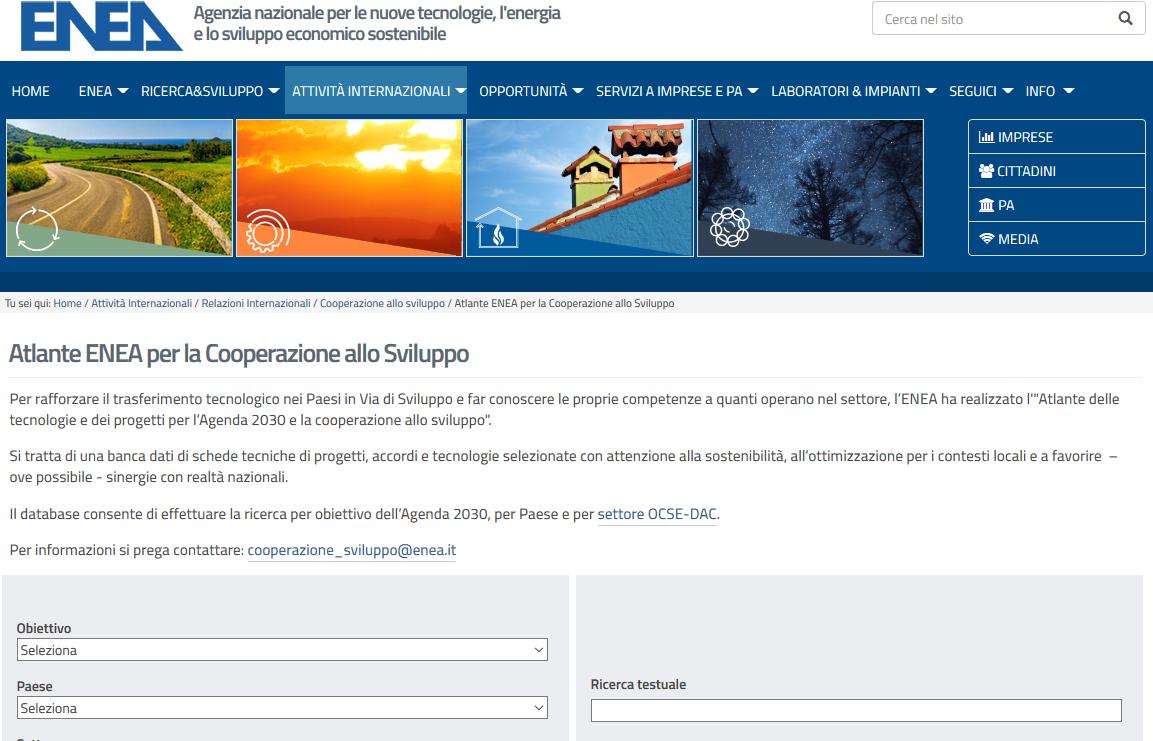1153x741 pixels.
Task: Go to the HOME menu item
Action: [x=30, y=91]
